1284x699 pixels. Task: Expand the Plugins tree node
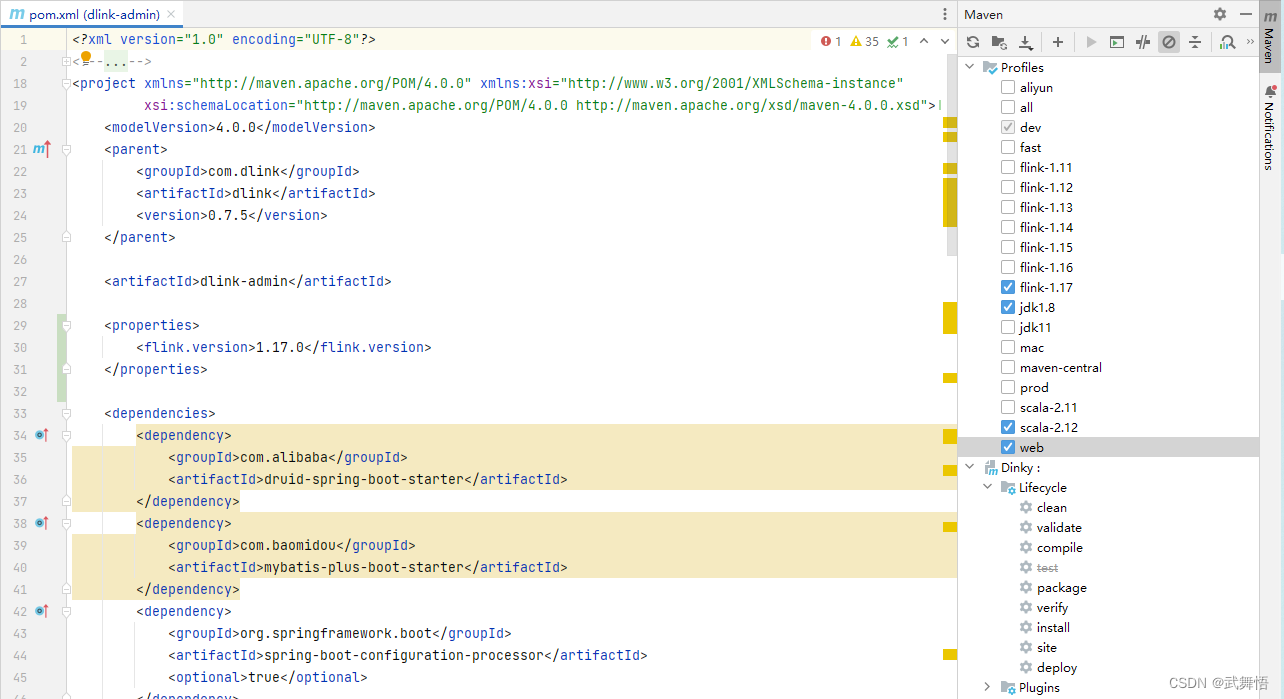(x=986, y=687)
